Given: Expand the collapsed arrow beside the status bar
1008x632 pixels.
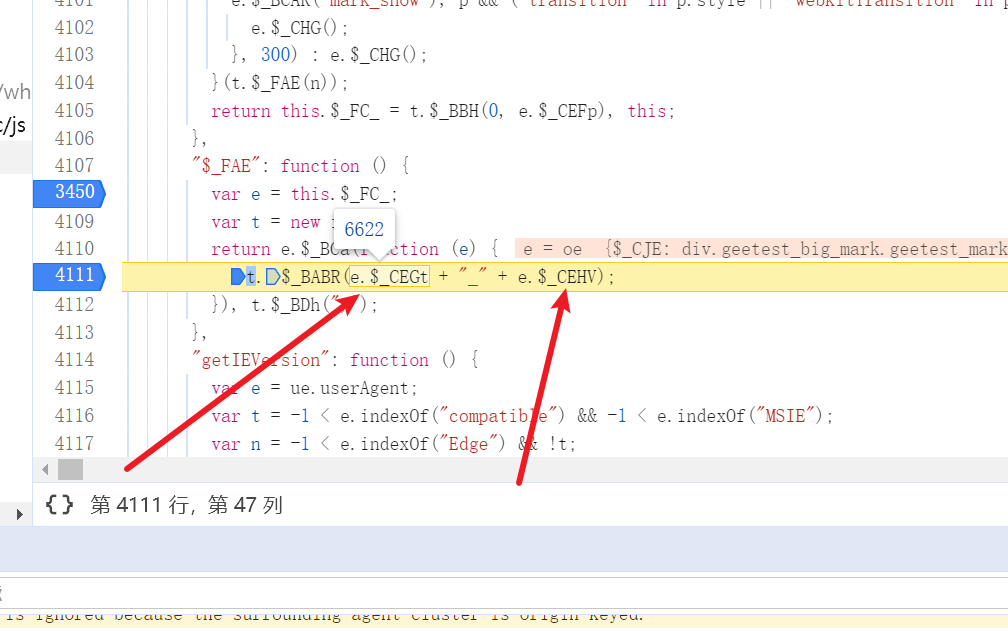Looking at the screenshot, I should (x=19, y=514).
